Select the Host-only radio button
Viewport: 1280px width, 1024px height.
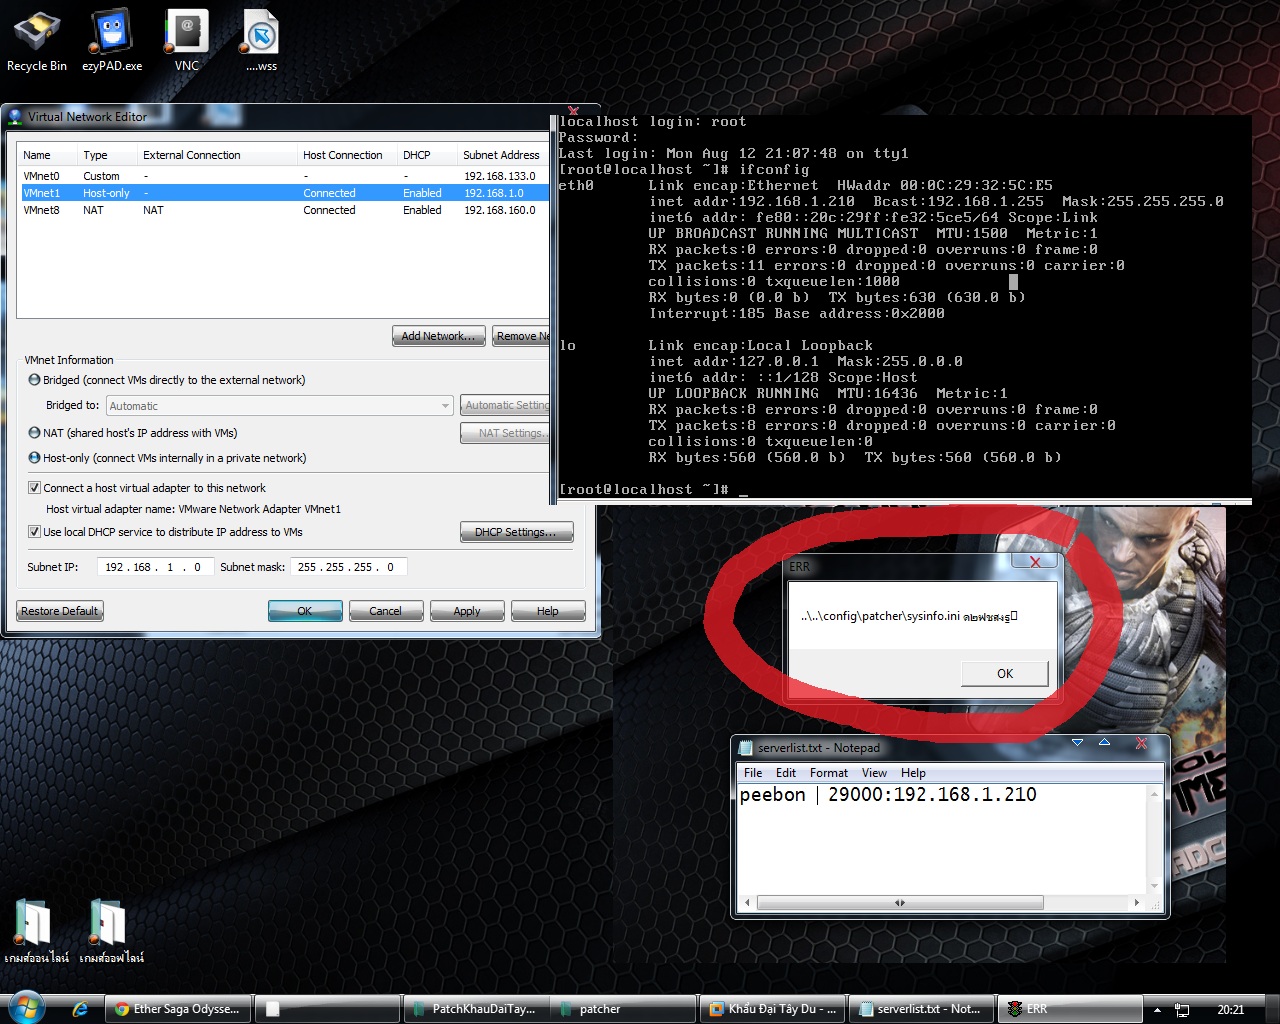(x=34, y=458)
